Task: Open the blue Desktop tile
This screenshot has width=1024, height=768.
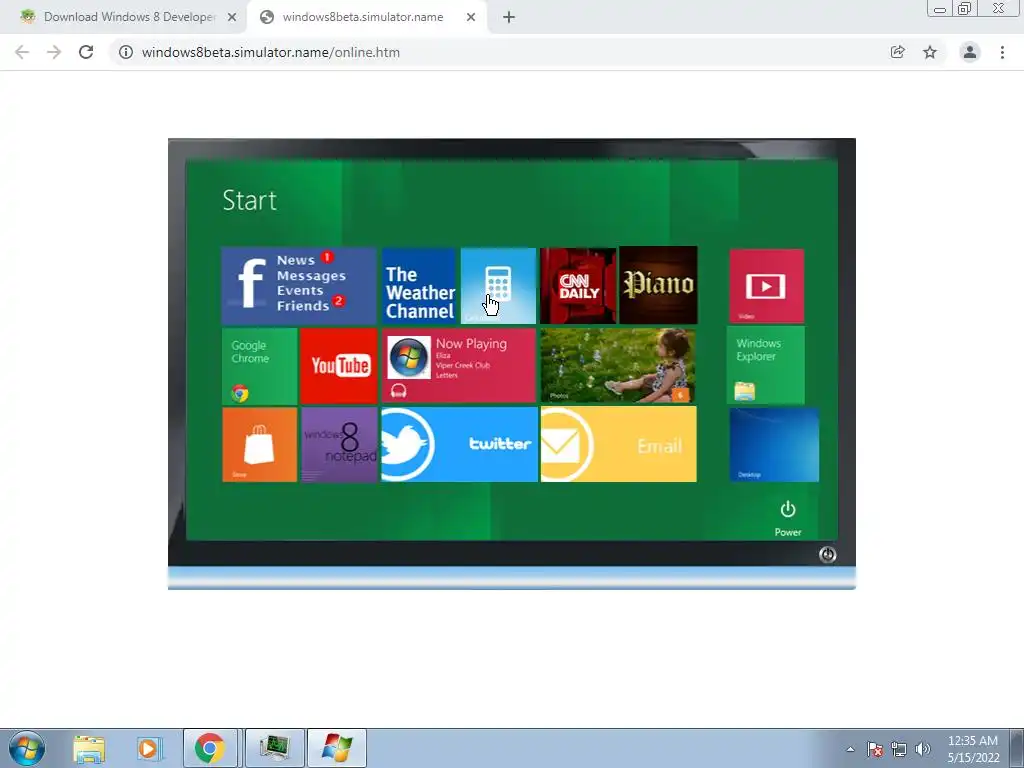Action: [774, 445]
